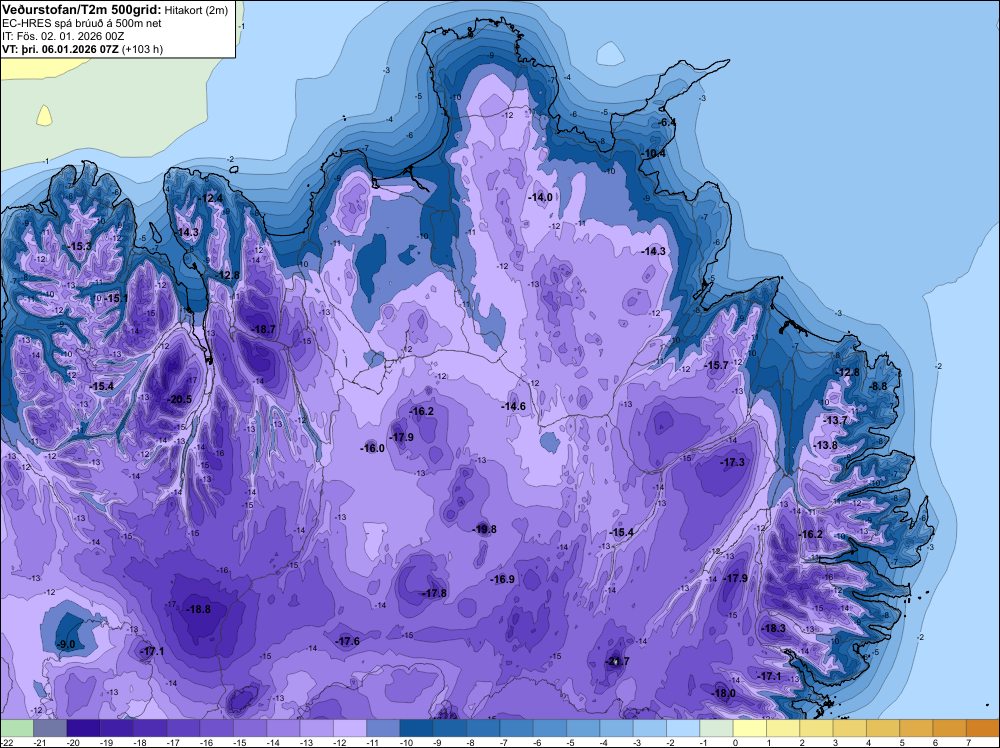Select the -13.8 temperature value
The height and width of the screenshot is (748, 1000).
[826, 445]
